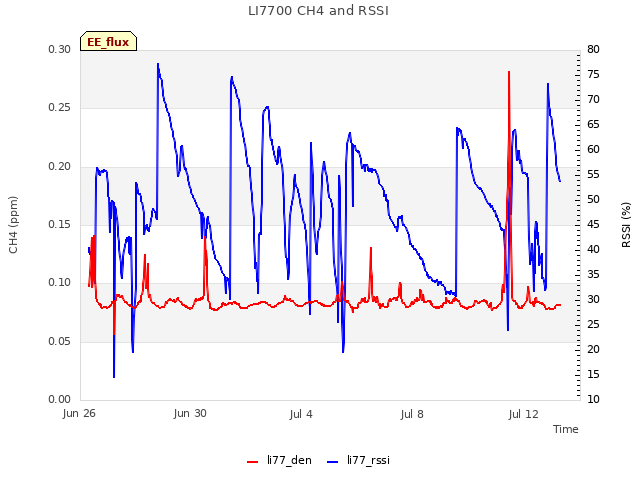
Task: Click the 0.30 left axis value
Action: click(x=60, y=49)
